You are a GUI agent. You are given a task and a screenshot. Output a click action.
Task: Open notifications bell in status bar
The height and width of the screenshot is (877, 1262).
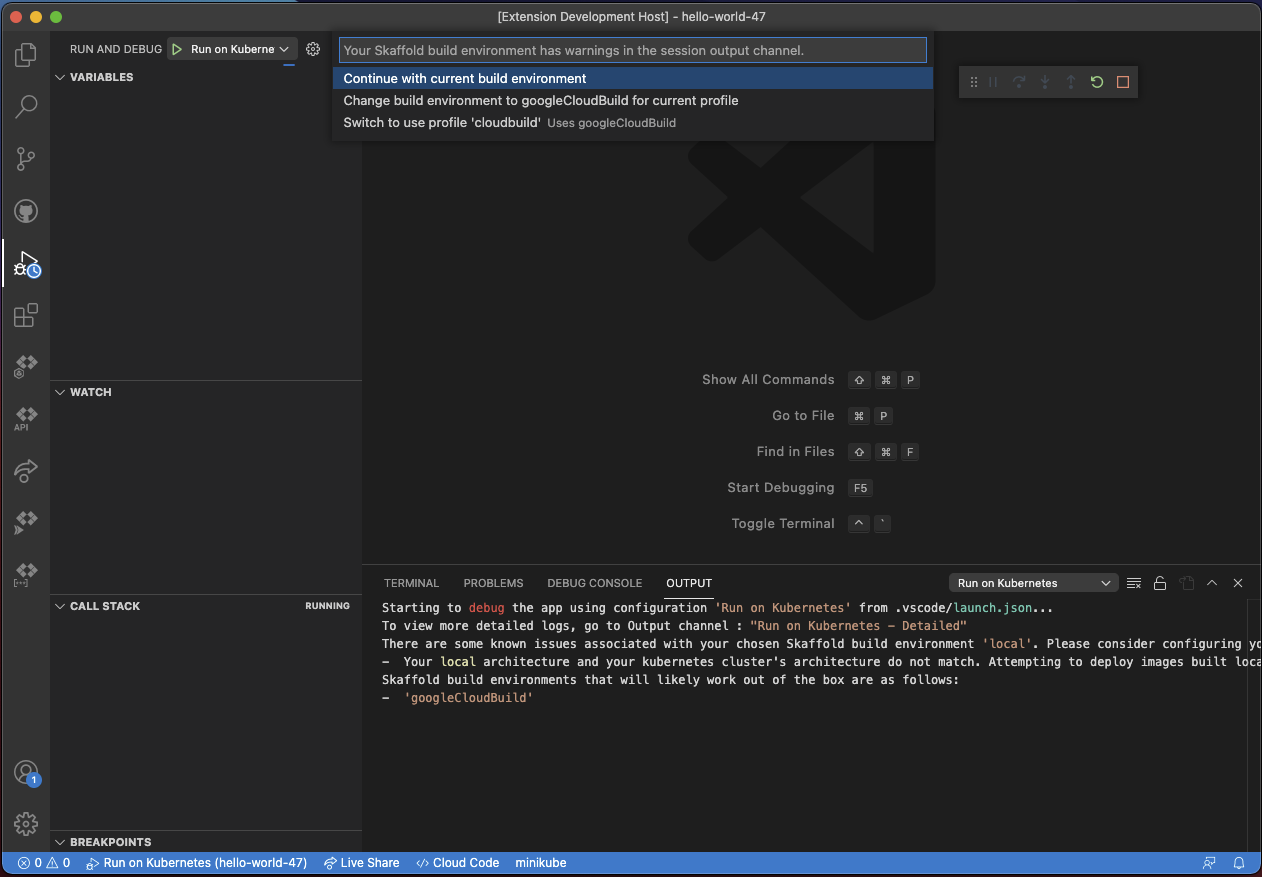tap(1239, 863)
